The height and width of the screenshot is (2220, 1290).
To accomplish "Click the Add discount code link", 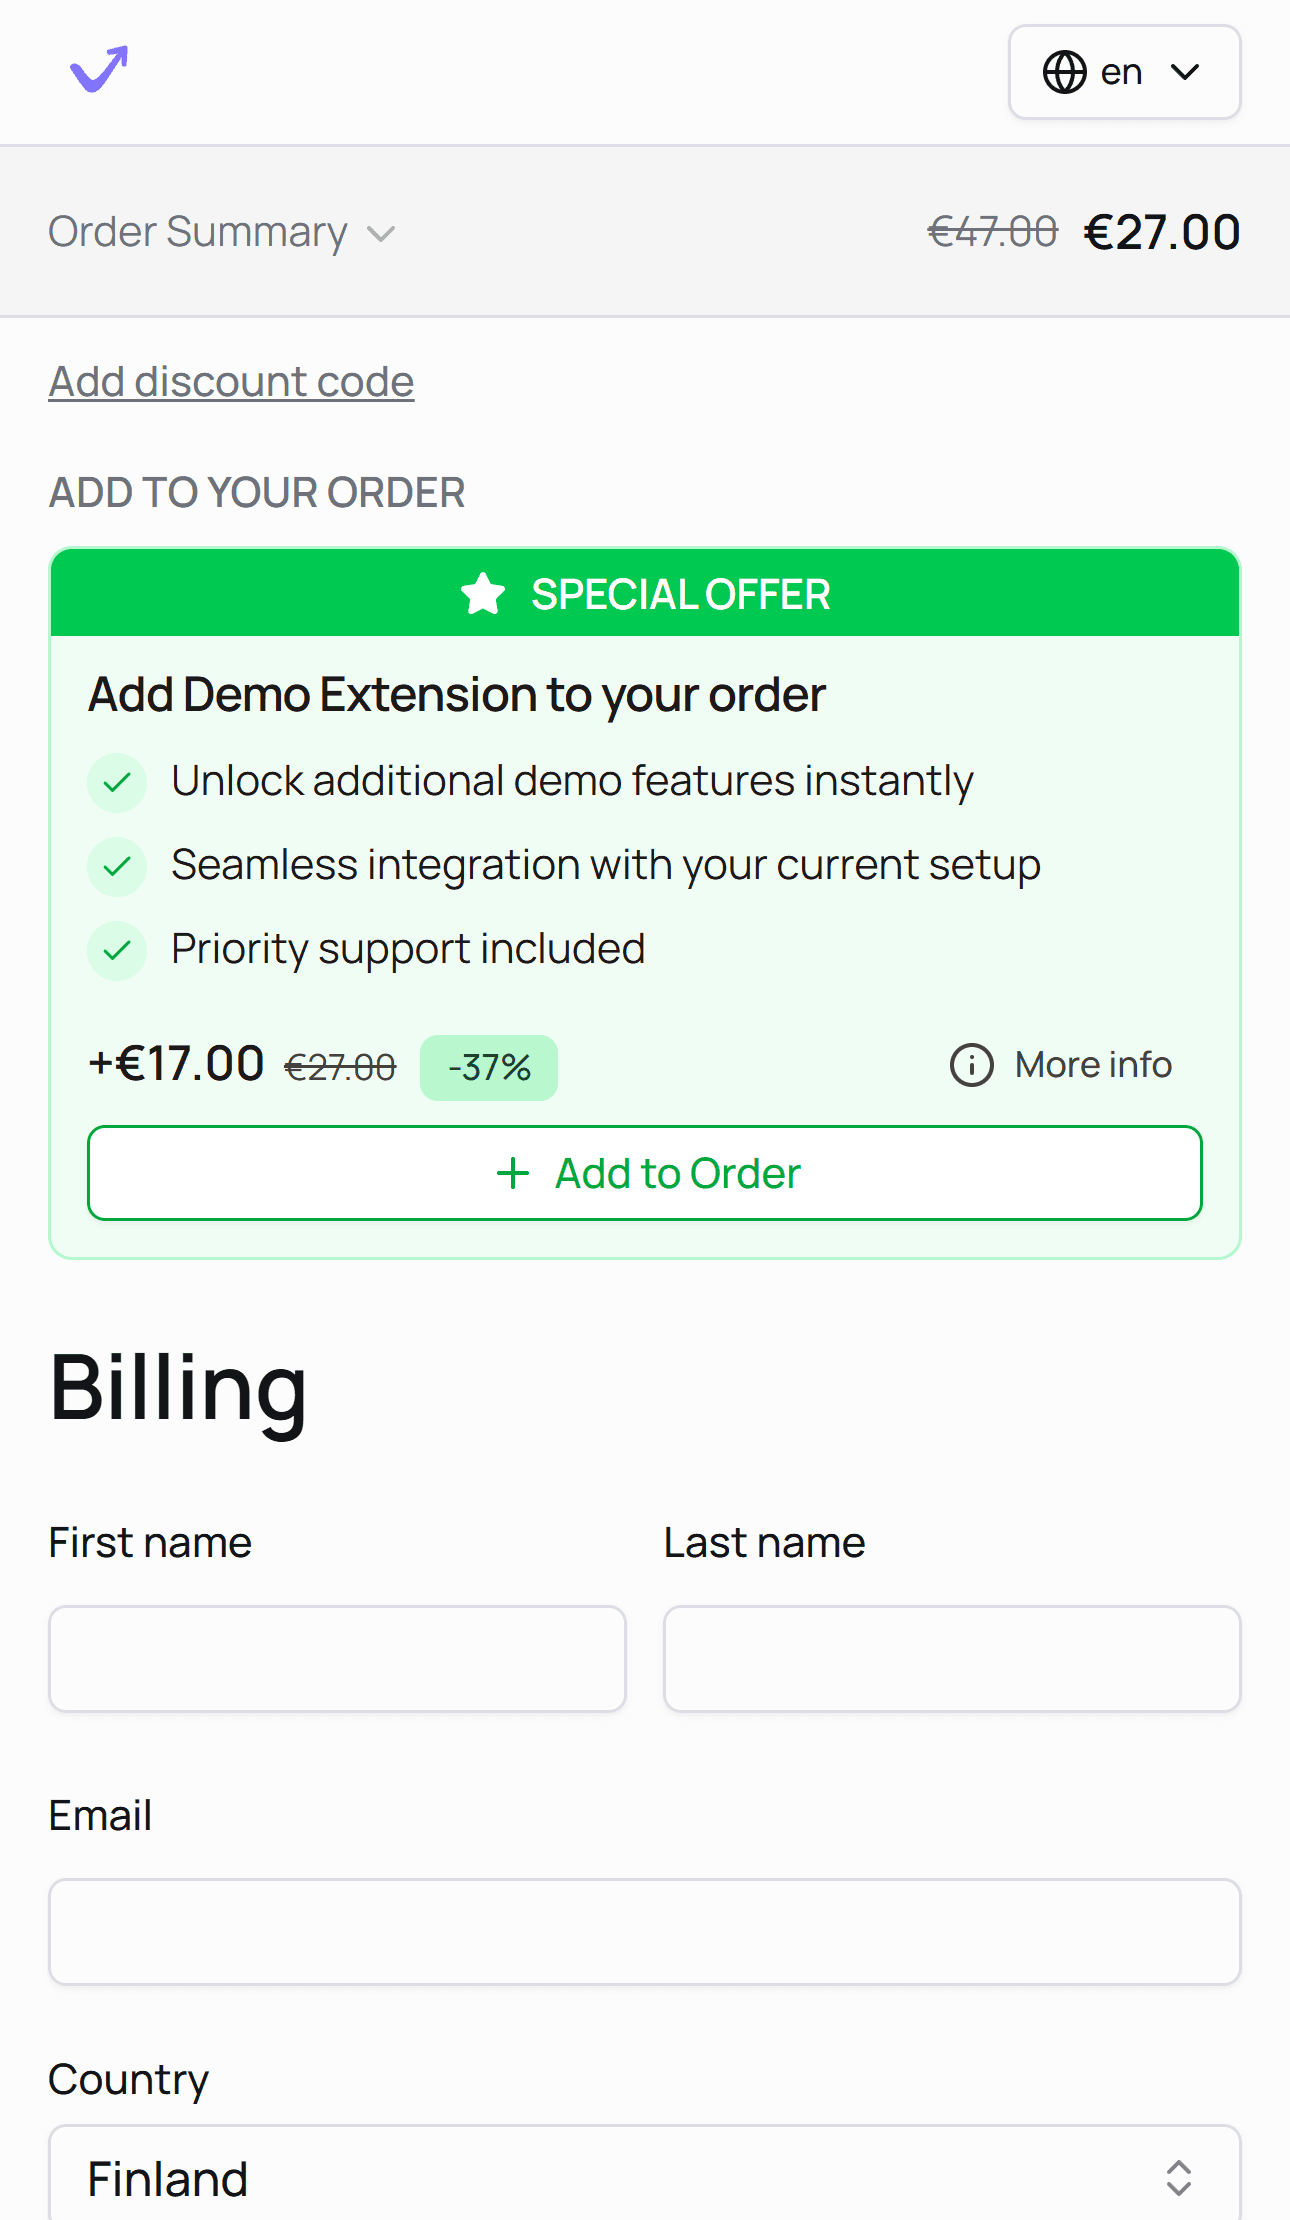I will click(231, 382).
